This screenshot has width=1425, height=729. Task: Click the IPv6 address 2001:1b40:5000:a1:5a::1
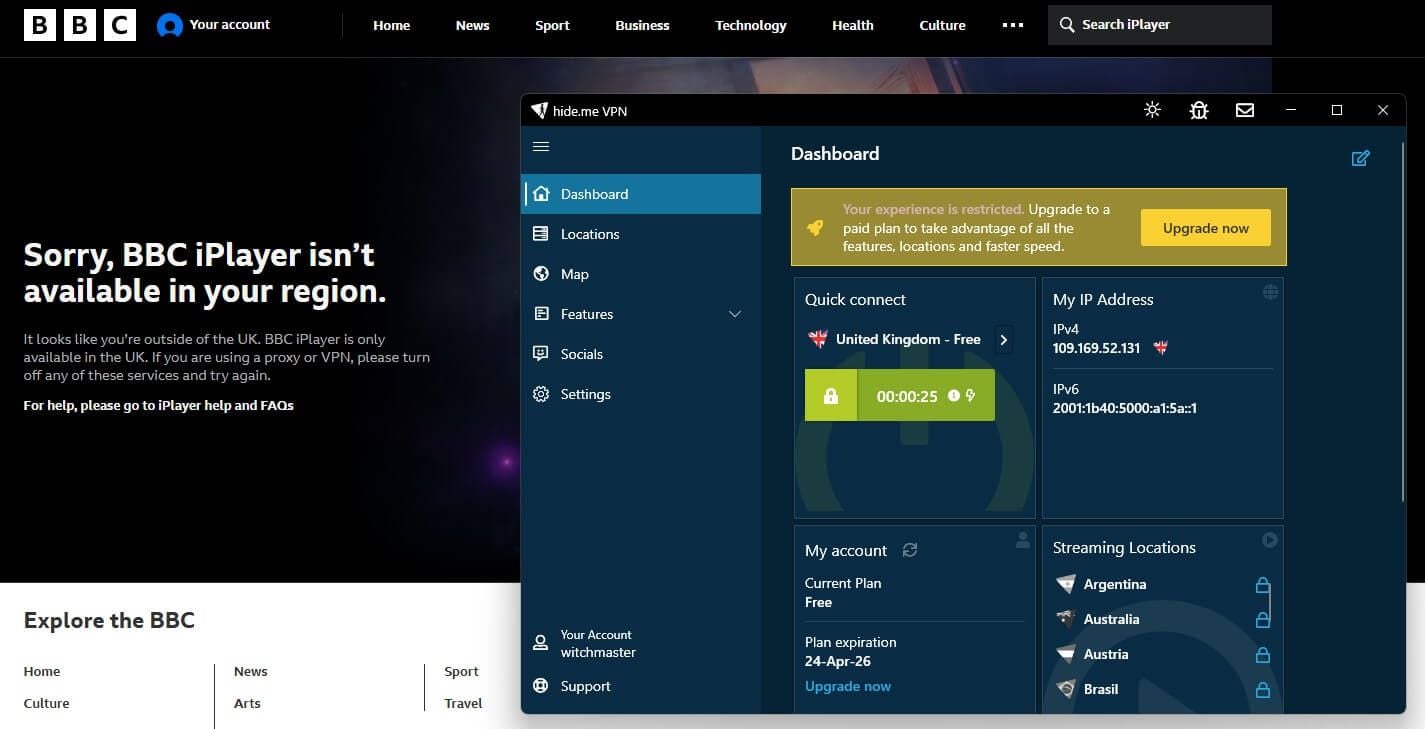pos(1125,408)
